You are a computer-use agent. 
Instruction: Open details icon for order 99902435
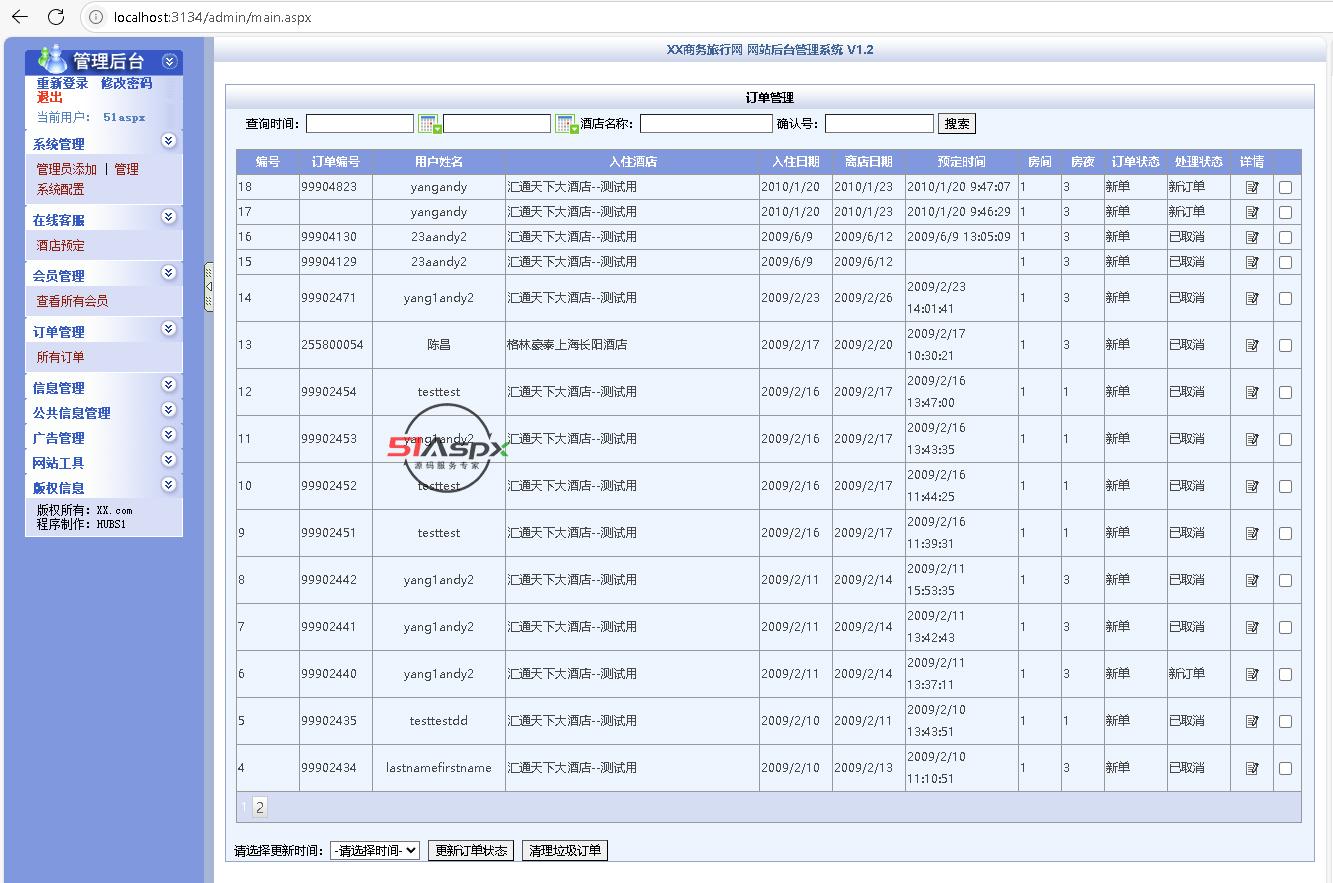tap(1252, 721)
